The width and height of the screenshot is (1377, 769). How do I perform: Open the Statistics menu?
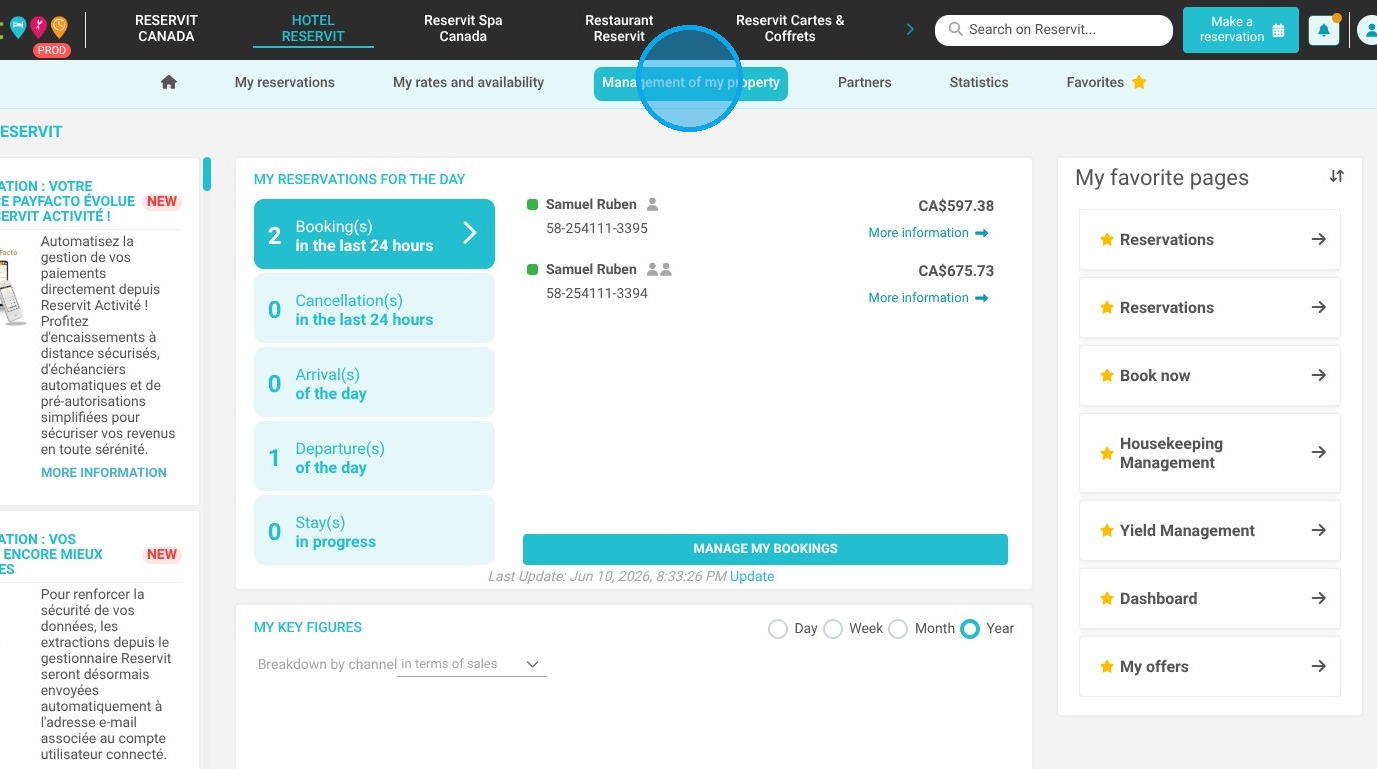[x=979, y=82]
